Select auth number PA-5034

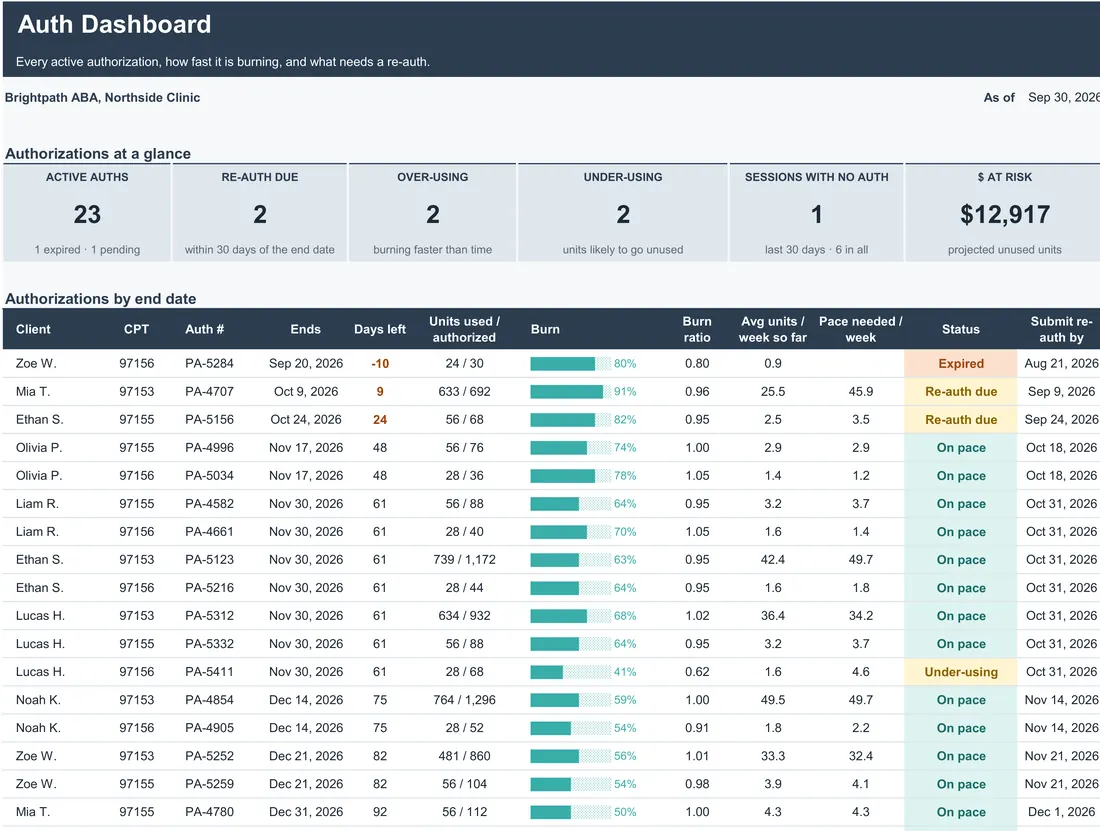(209, 475)
